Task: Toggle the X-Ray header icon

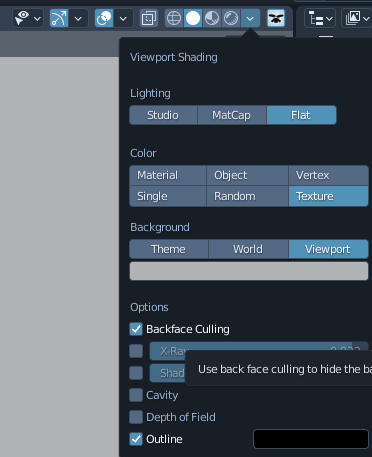Action: pyautogui.click(x=149, y=18)
